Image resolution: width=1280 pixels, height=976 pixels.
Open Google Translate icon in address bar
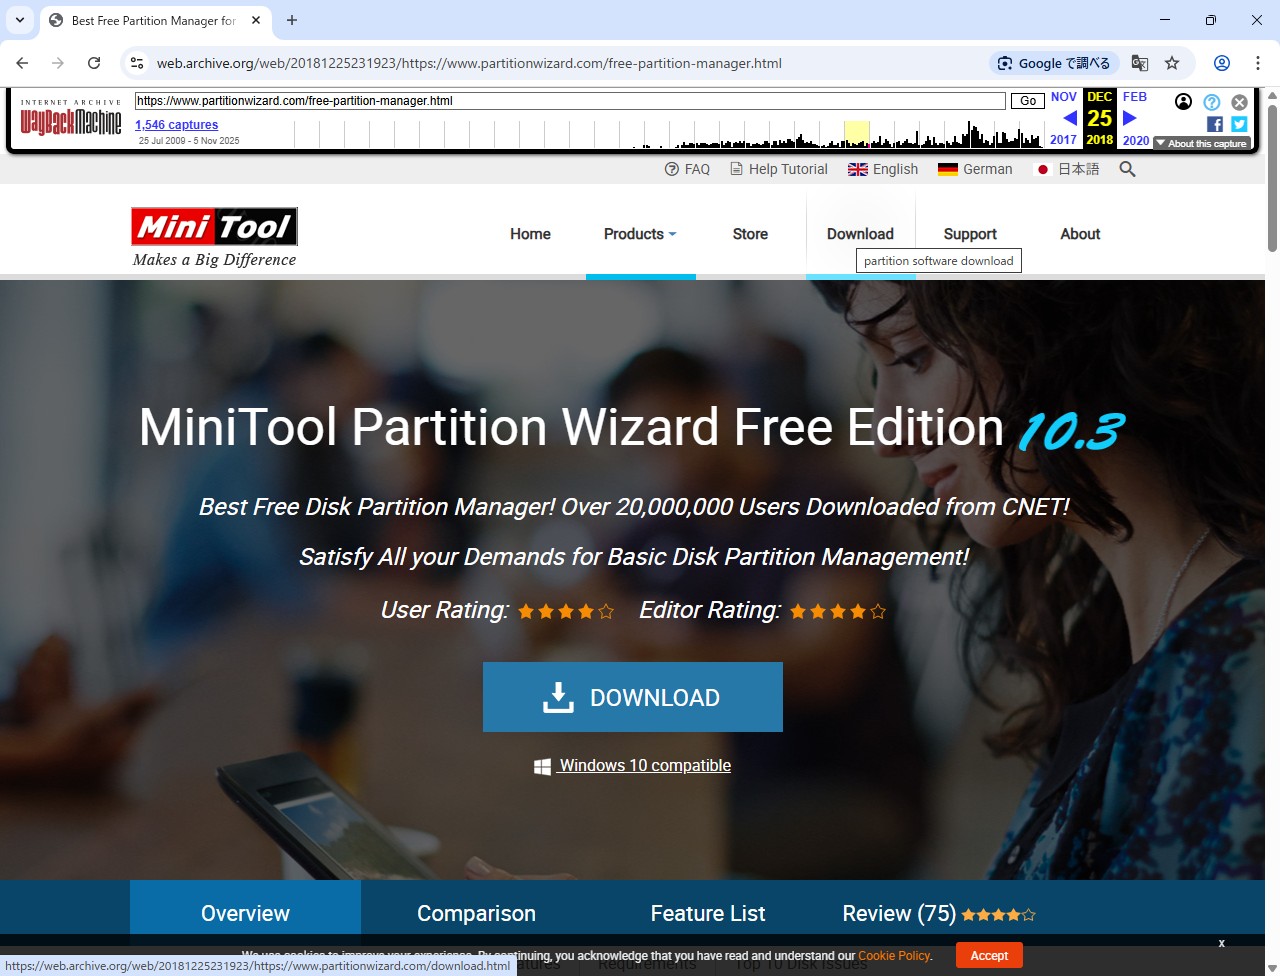click(x=1139, y=63)
